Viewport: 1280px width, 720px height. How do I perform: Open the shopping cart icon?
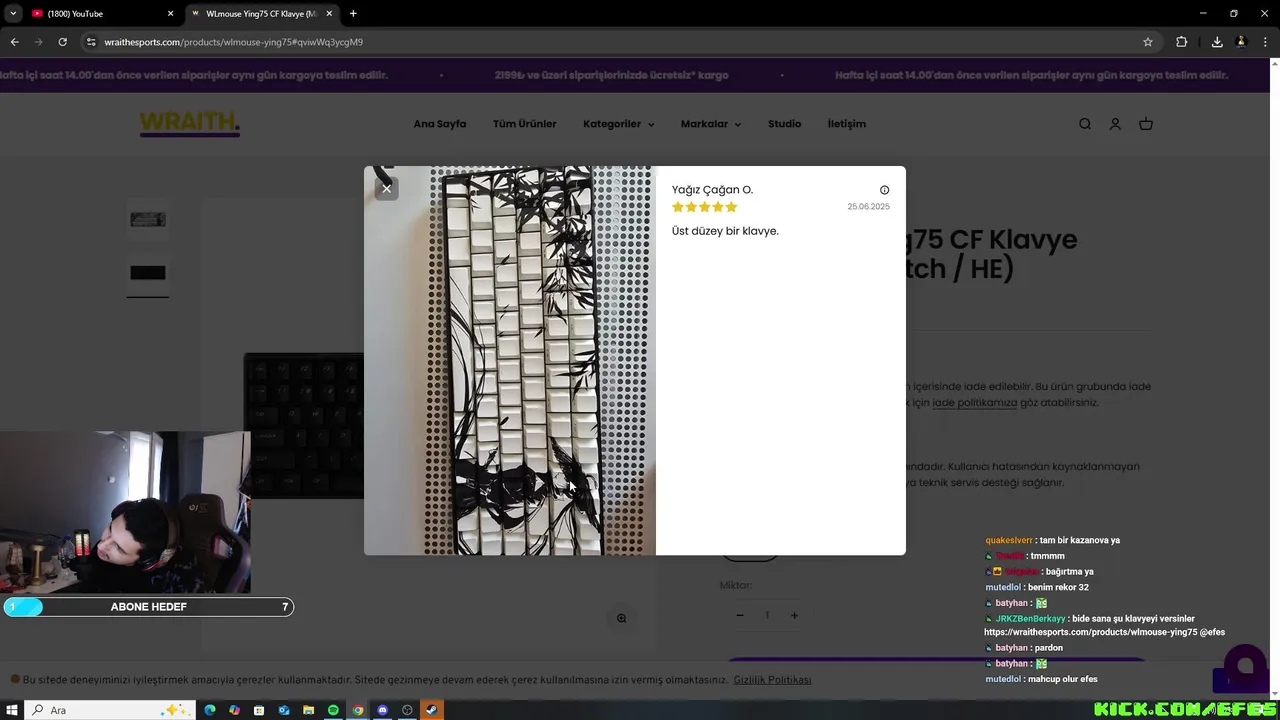(x=1146, y=124)
